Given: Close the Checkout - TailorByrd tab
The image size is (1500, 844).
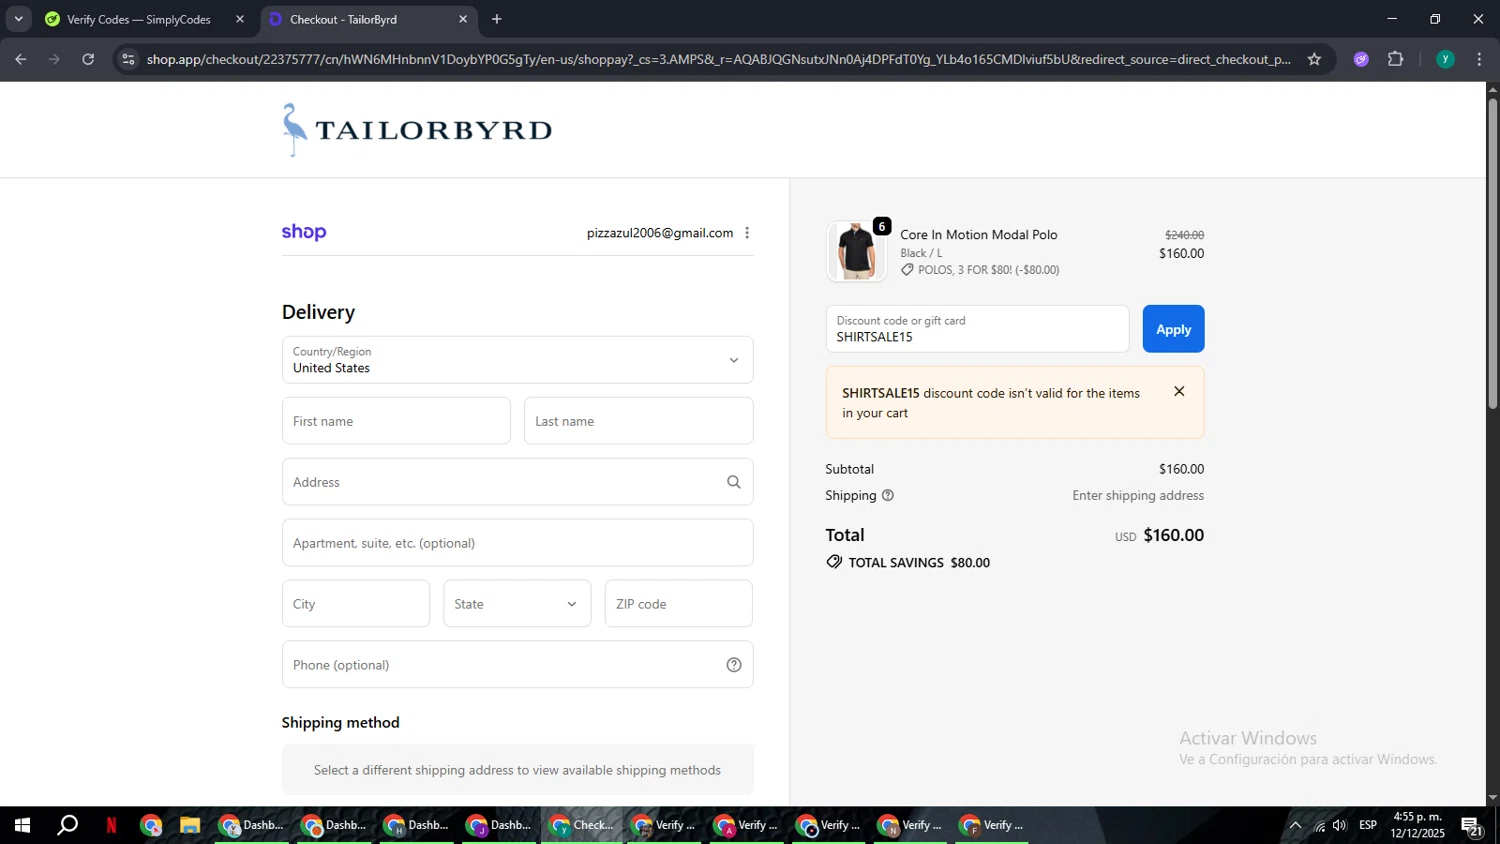Looking at the screenshot, I should pos(463,19).
